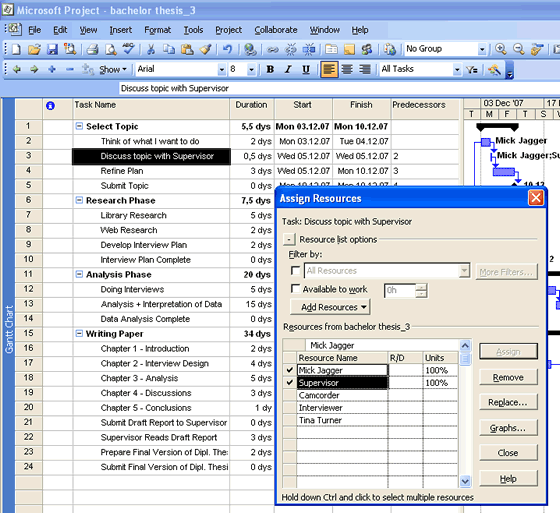Screen dimensions: 560x513
Task: Click the Zoom Out magnifier icon
Action: (x=519, y=49)
